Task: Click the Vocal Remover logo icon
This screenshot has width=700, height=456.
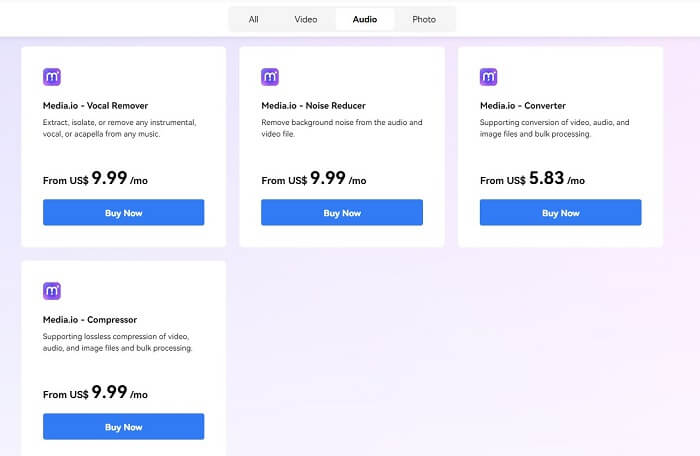Action: point(52,77)
